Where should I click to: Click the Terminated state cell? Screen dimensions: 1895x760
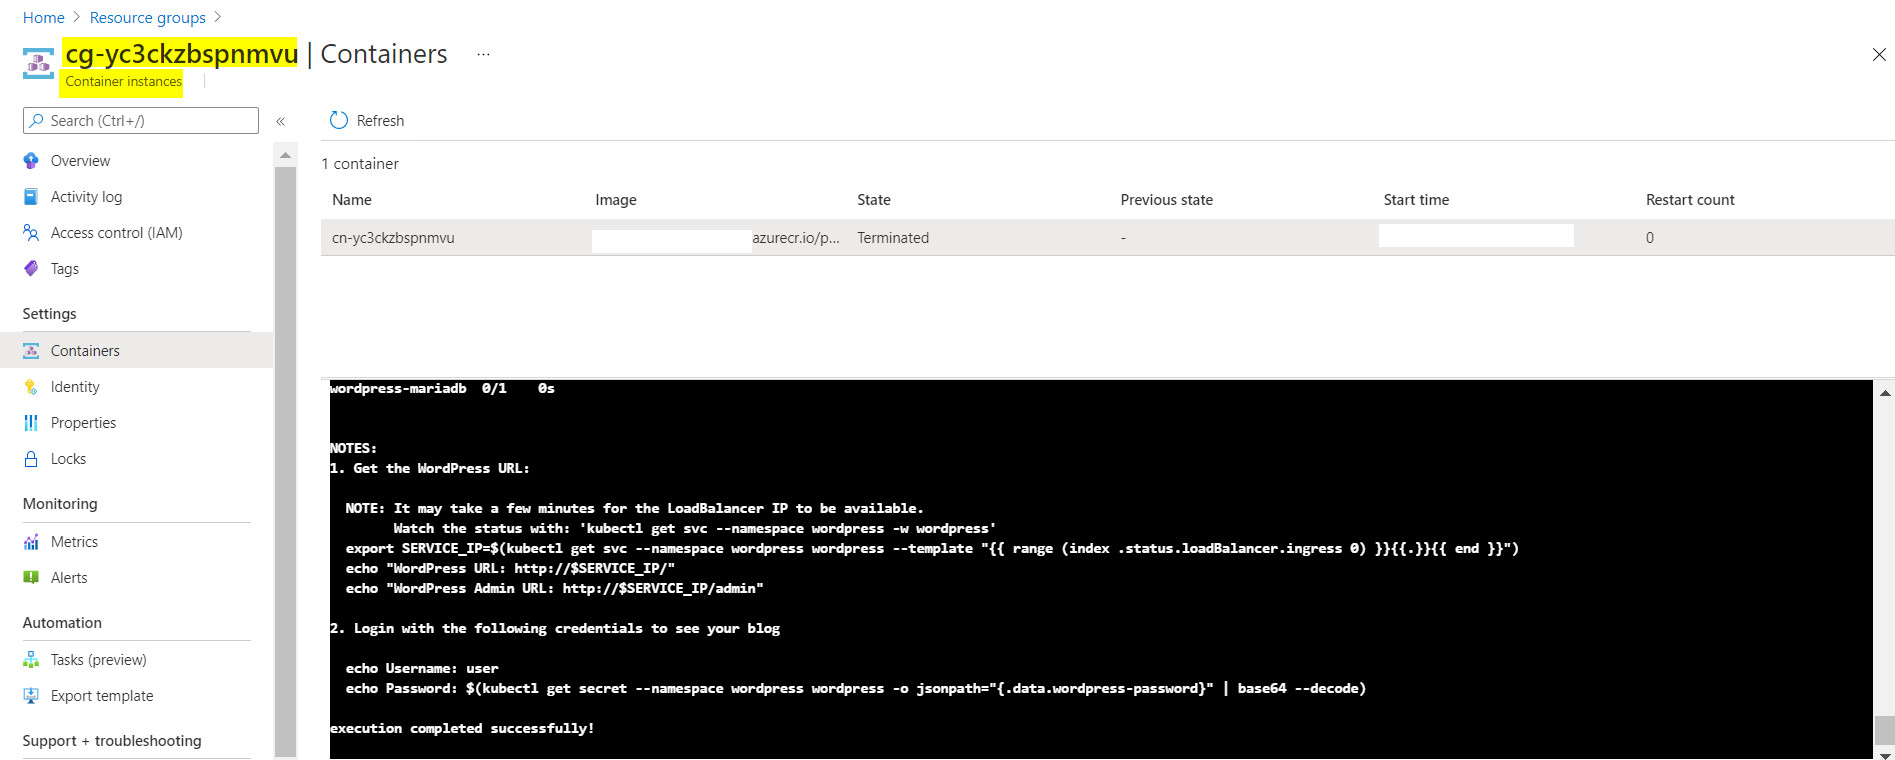(x=893, y=238)
